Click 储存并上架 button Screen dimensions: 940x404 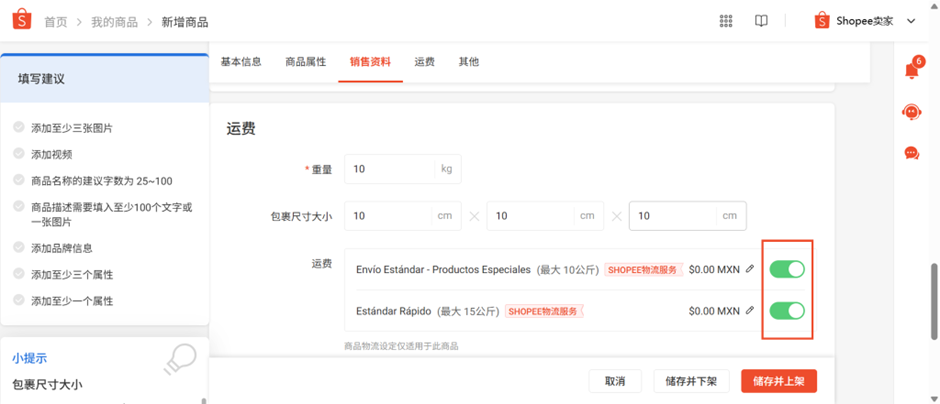click(x=779, y=381)
